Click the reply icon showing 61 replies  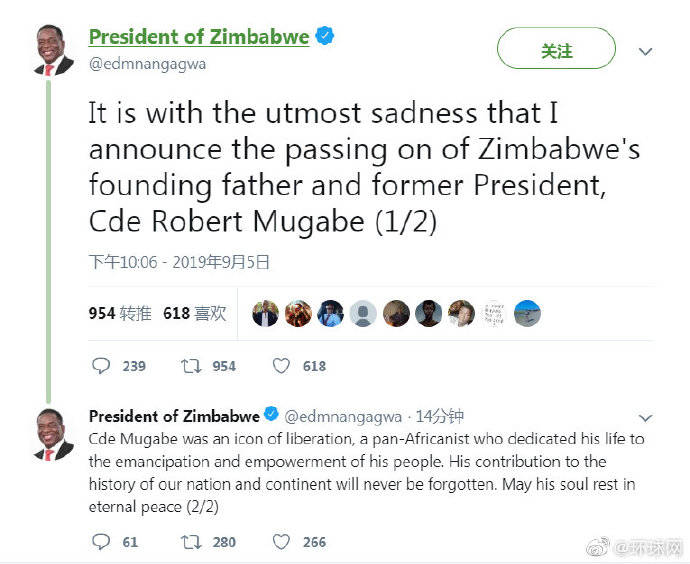[100, 541]
